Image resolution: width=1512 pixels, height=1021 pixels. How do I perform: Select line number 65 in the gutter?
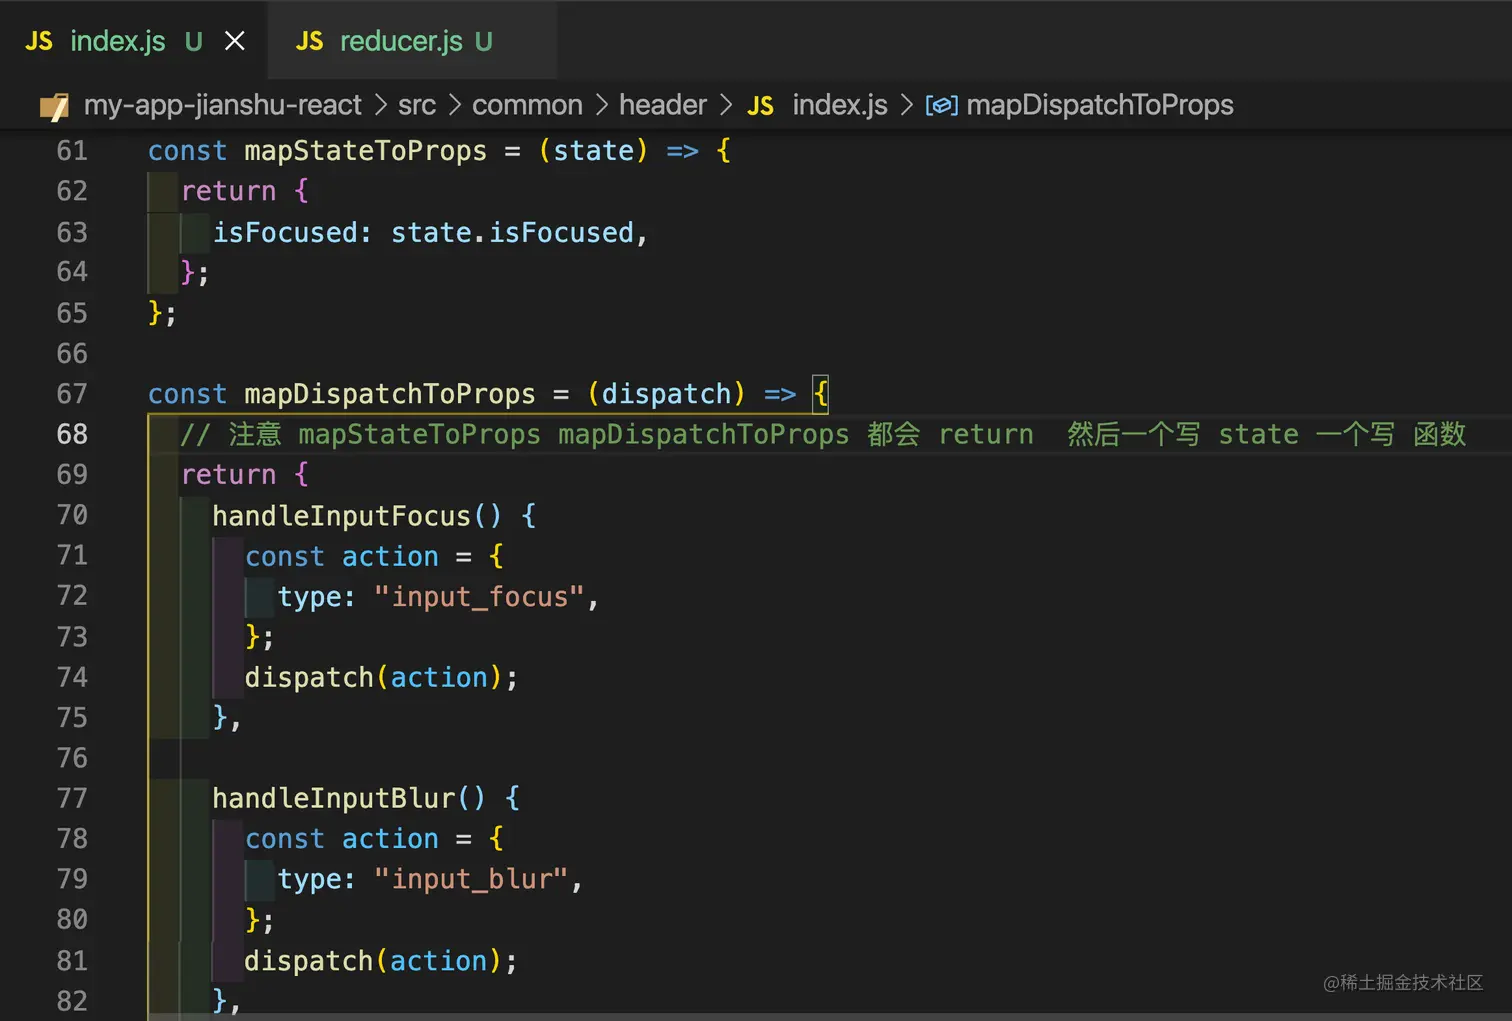pyautogui.click(x=72, y=313)
